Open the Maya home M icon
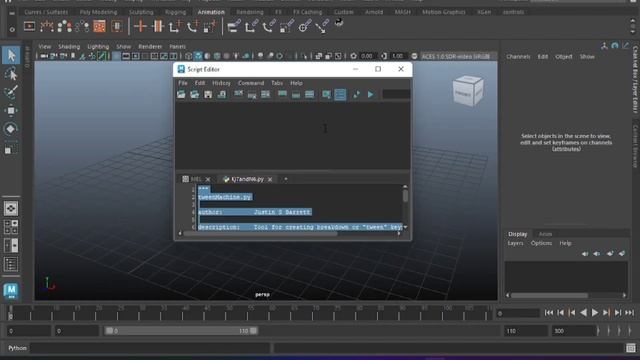 [x=11, y=291]
